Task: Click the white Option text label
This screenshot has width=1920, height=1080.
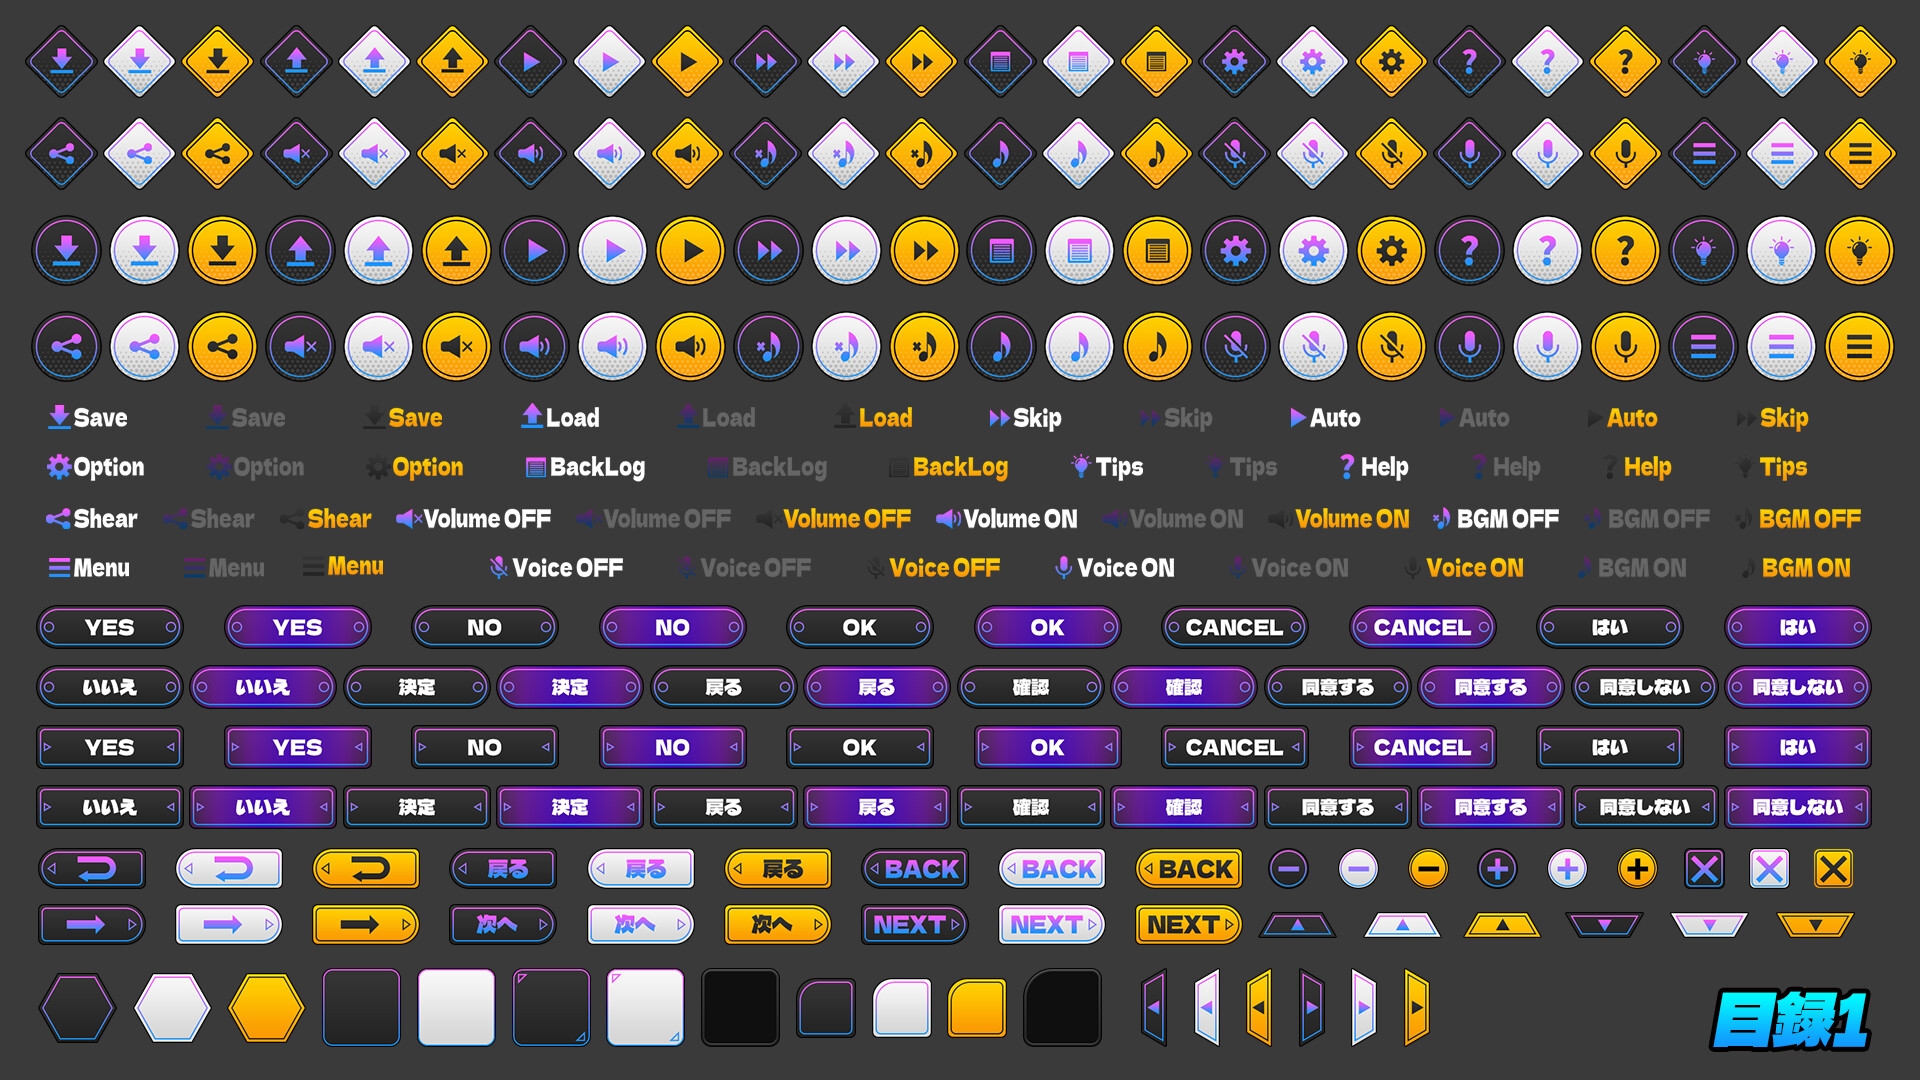Action: pyautogui.click(x=96, y=467)
